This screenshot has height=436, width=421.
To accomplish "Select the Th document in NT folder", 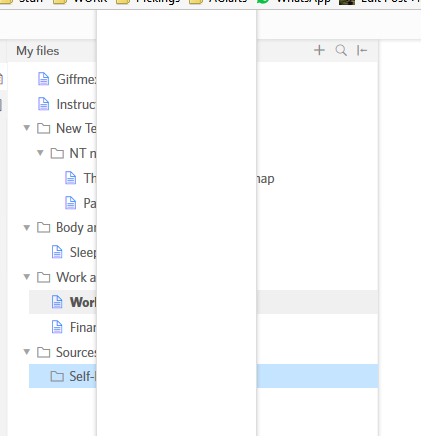I will (x=90, y=178).
